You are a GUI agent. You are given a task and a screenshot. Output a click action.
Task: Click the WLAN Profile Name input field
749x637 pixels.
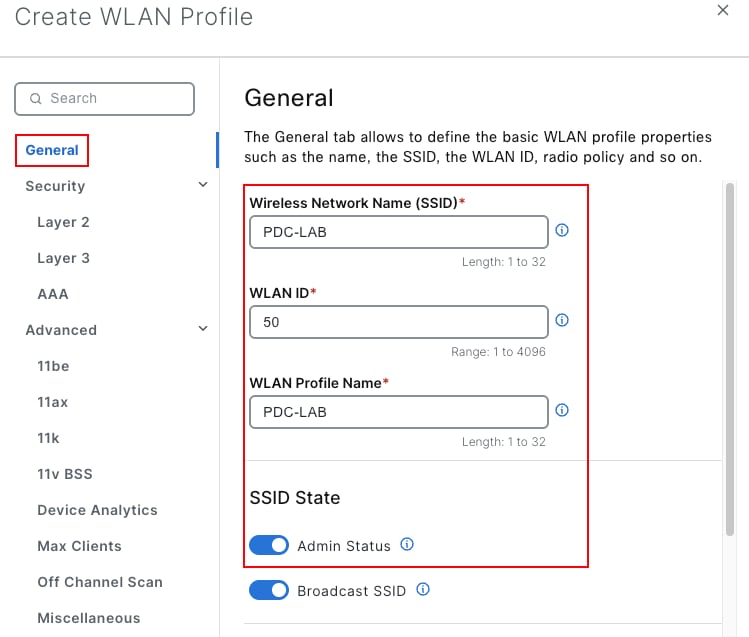(x=399, y=412)
